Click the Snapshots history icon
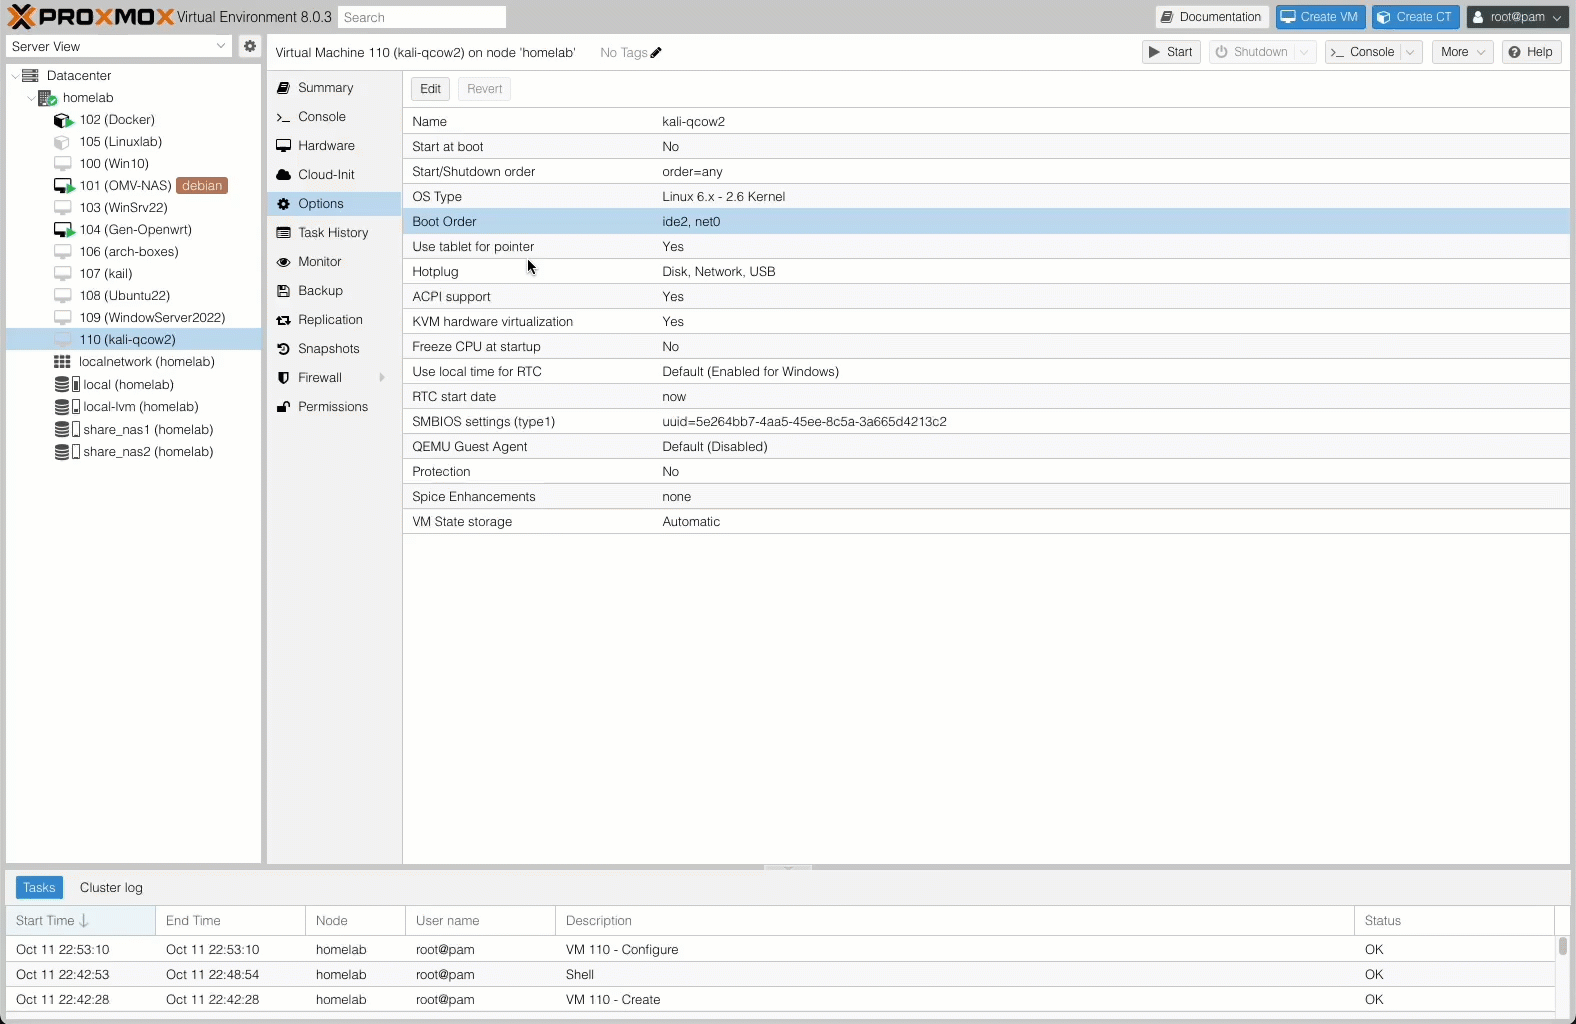The width and height of the screenshot is (1576, 1024). [x=283, y=349]
